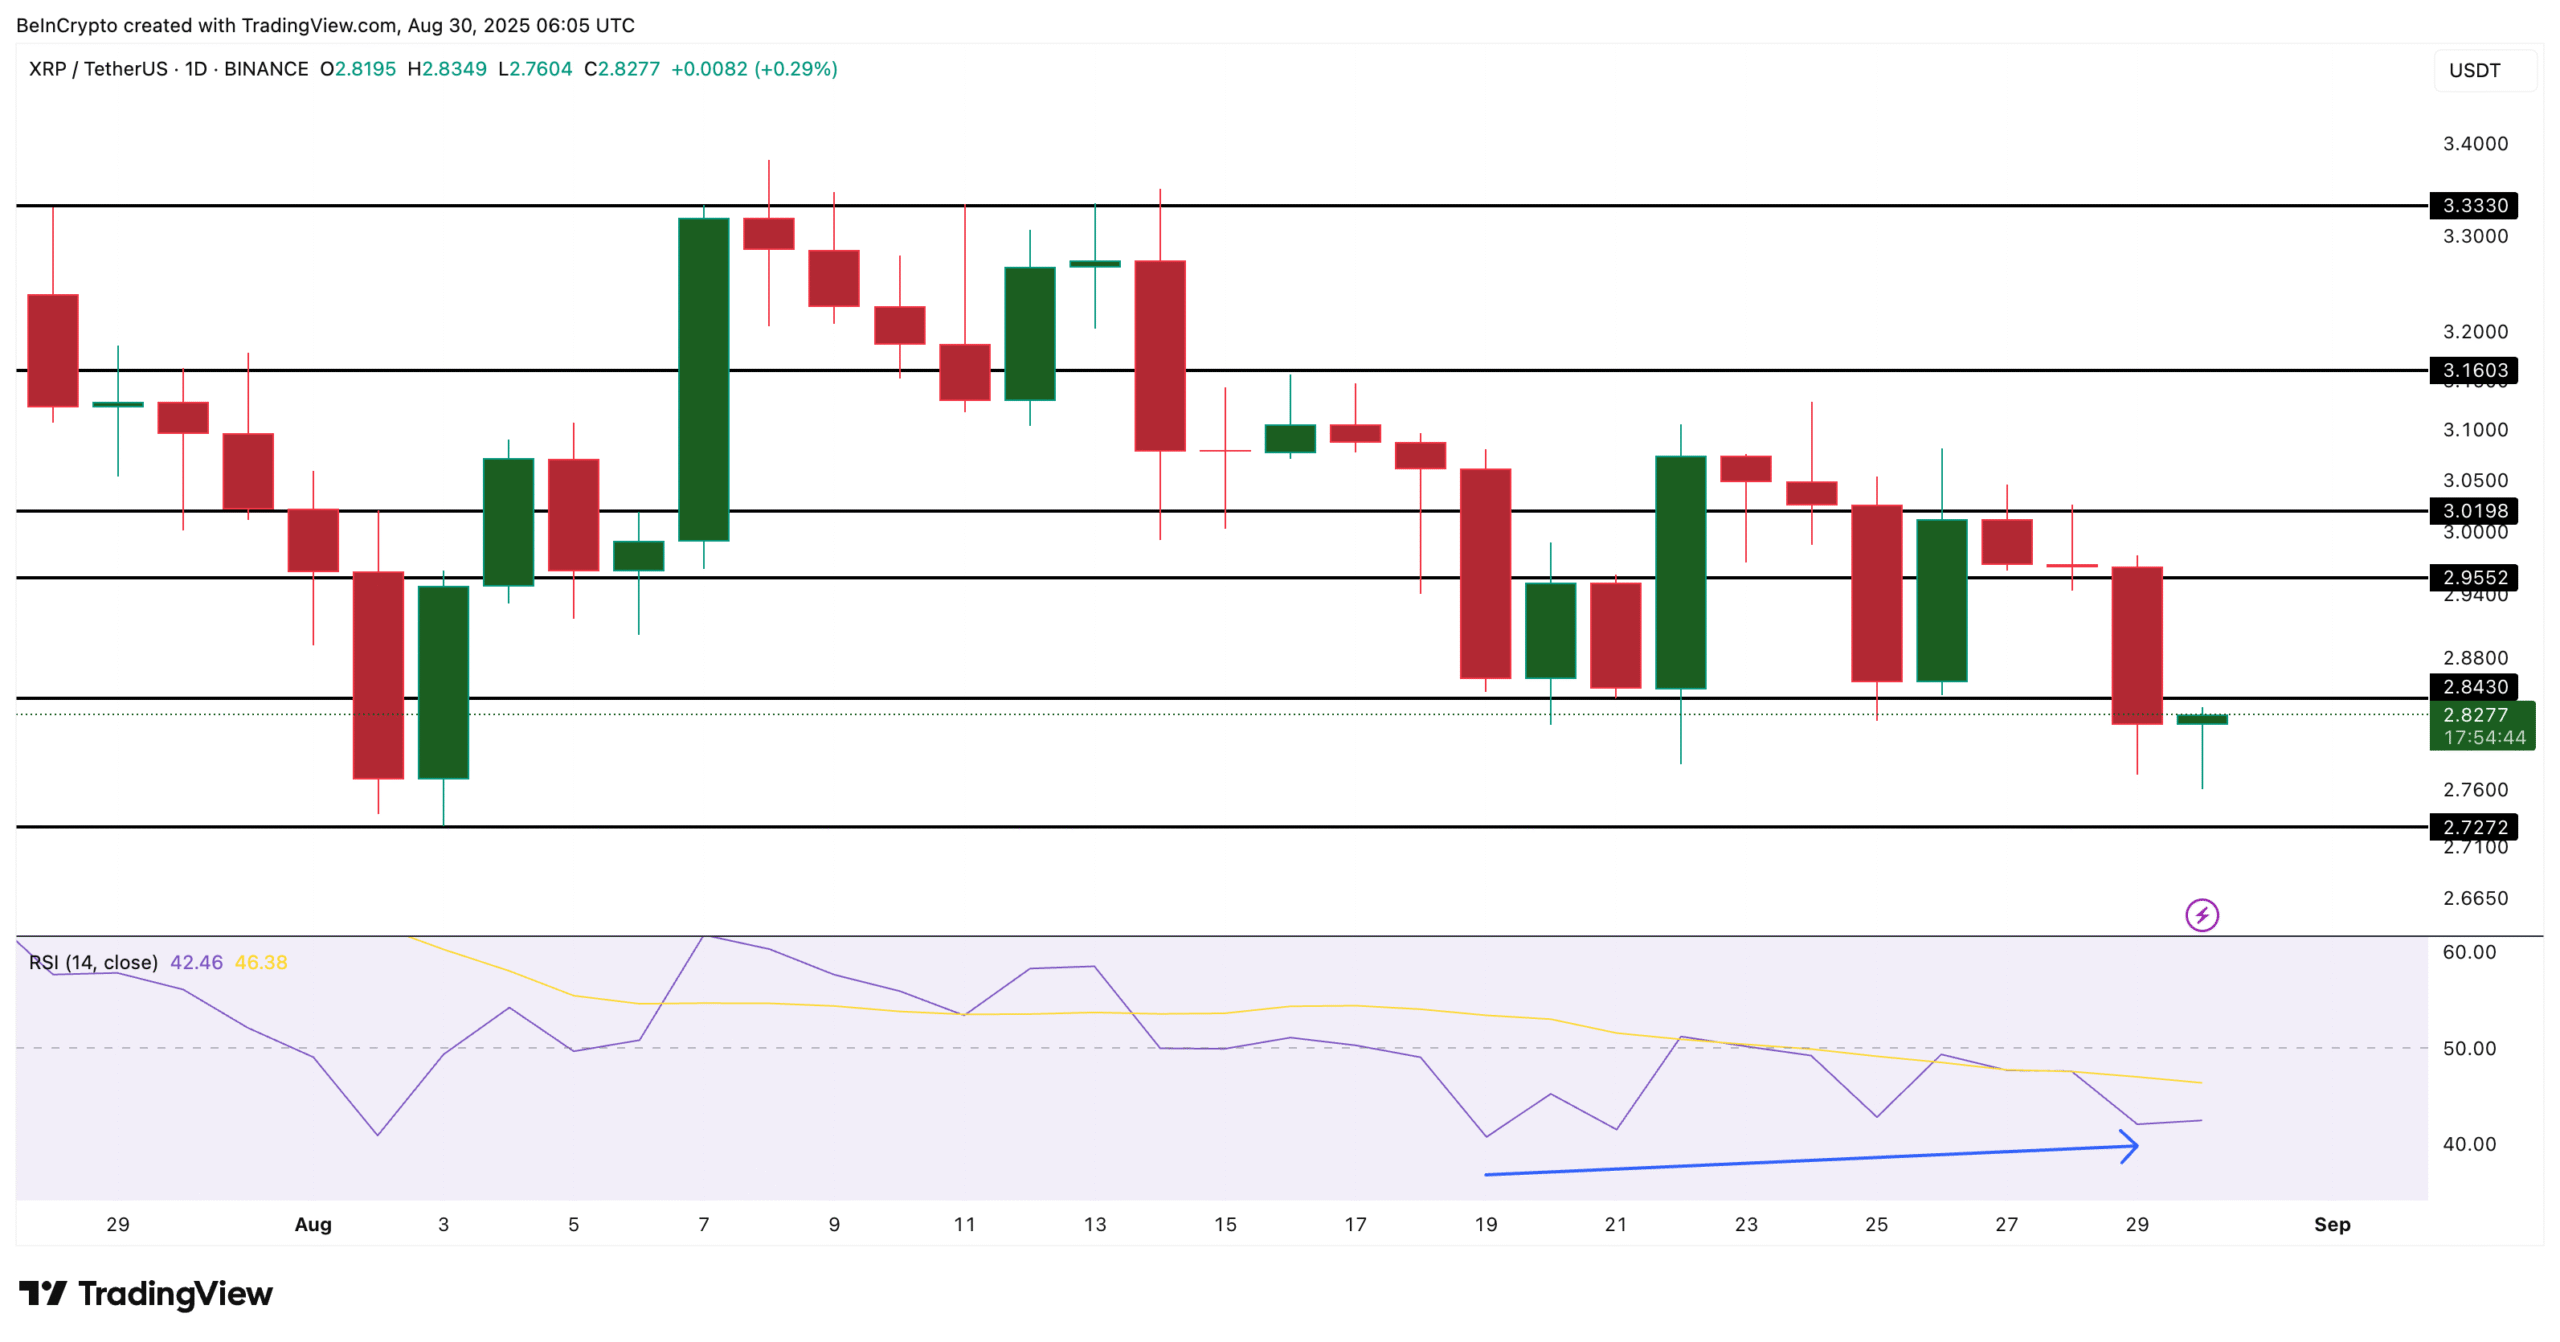Open the 1D timeframe selector
The width and height of the screenshot is (2560, 1342).
coord(196,69)
